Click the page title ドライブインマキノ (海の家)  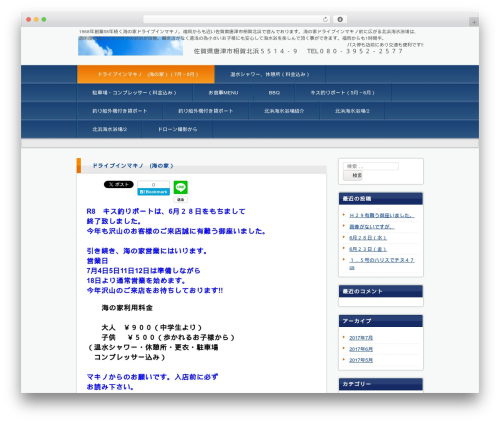click(133, 166)
